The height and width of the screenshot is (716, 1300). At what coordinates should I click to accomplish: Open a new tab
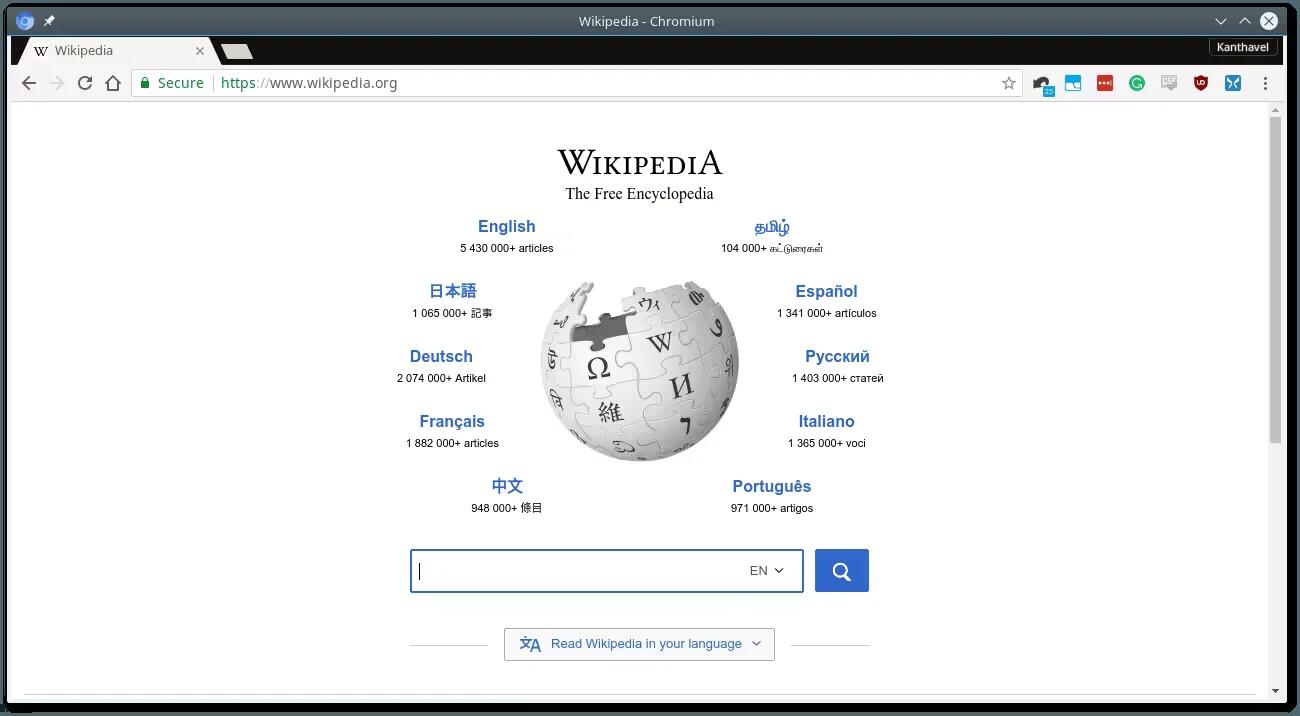point(236,51)
